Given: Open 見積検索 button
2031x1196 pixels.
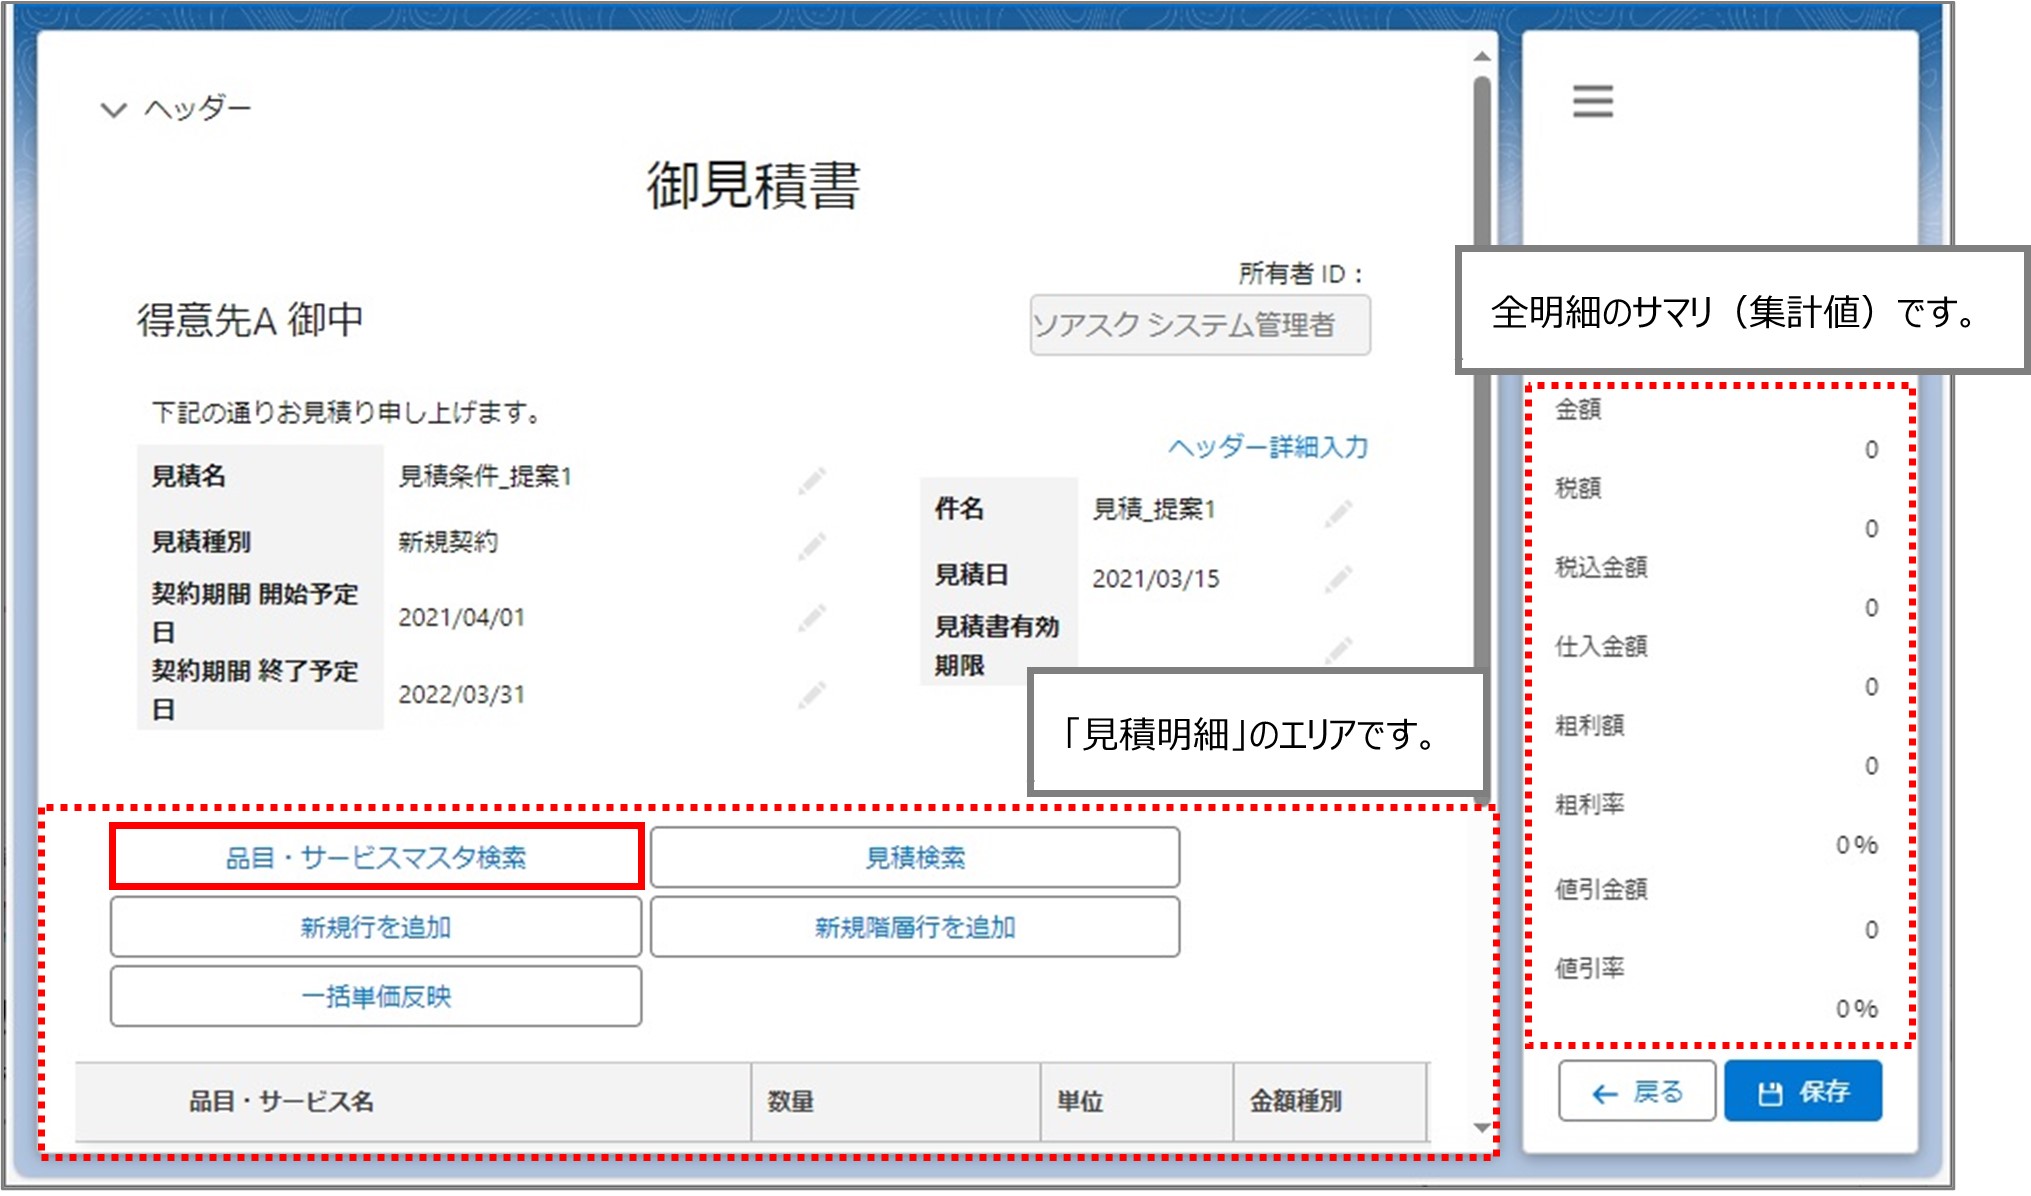Looking at the screenshot, I should 914,857.
